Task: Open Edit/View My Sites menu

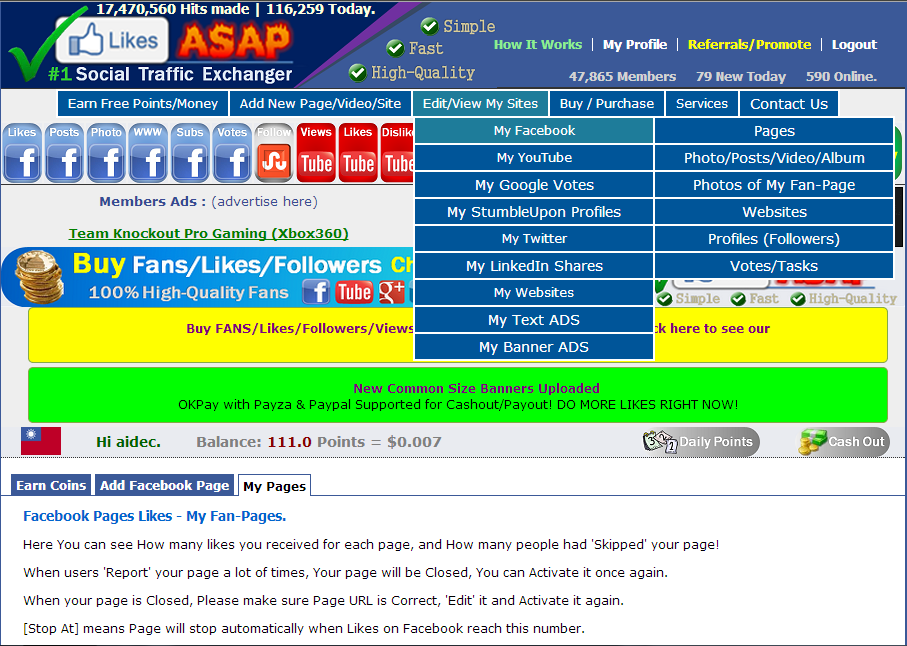Action: click(x=480, y=104)
